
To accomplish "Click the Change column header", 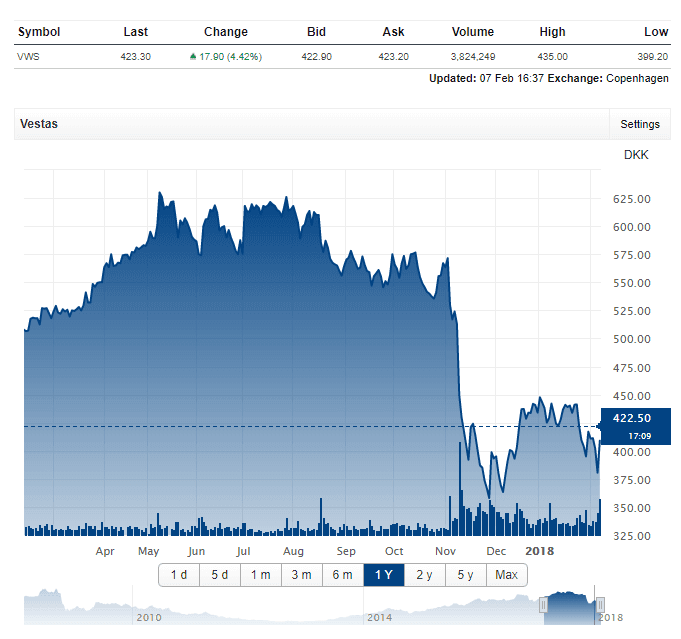I will (x=225, y=32).
